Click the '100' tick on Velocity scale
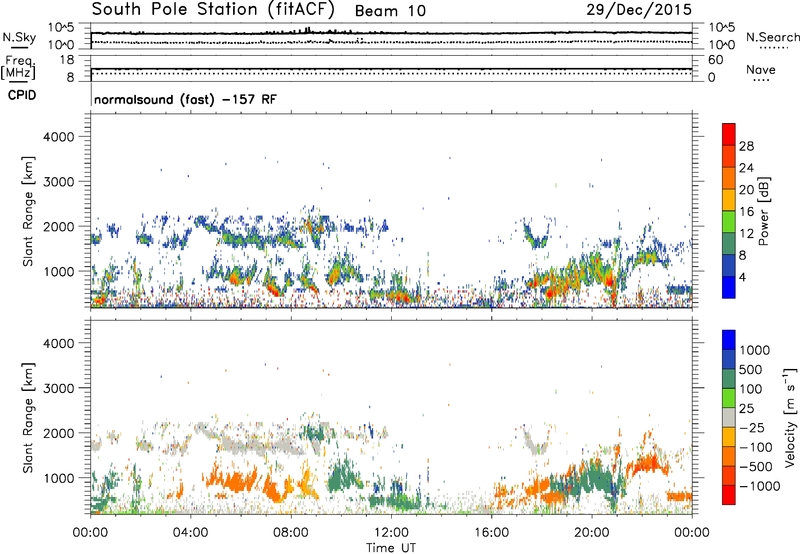This screenshot has height=554, width=800. pos(751,389)
